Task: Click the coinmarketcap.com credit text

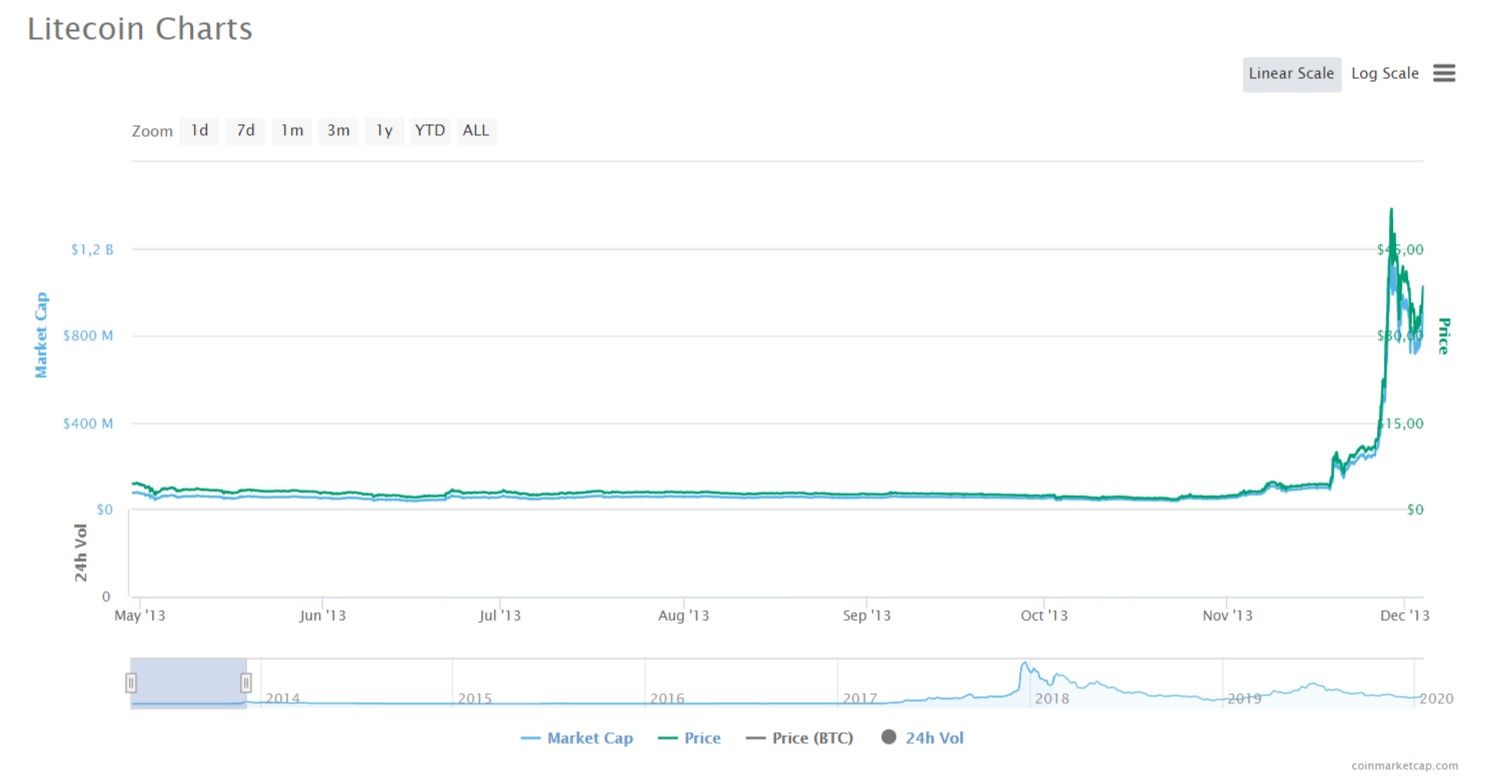Action: (1404, 765)
